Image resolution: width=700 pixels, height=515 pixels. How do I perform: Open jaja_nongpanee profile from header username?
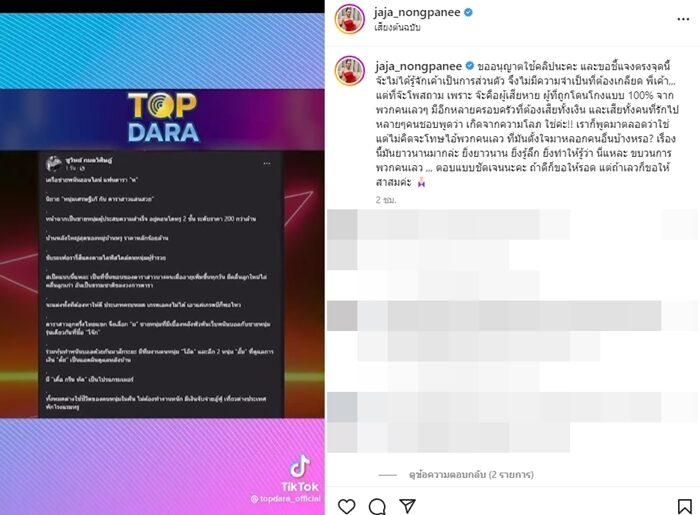click(417, 12)
